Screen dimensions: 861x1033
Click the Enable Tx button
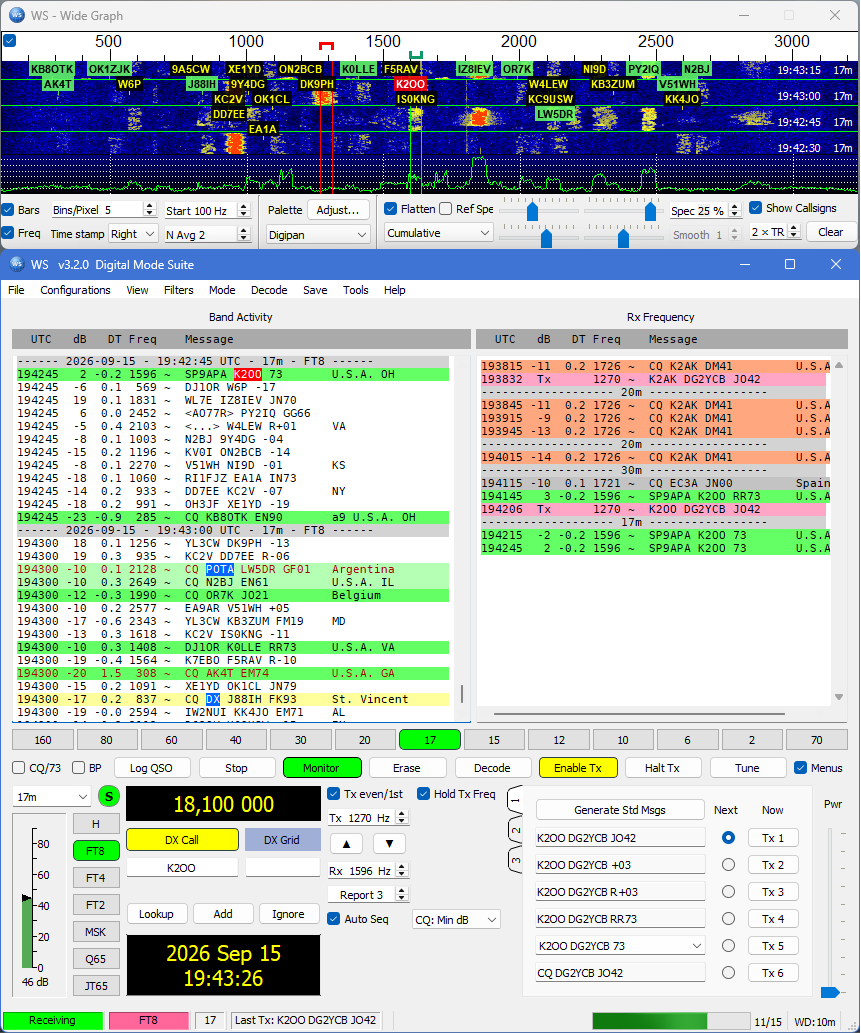[578, 768]
